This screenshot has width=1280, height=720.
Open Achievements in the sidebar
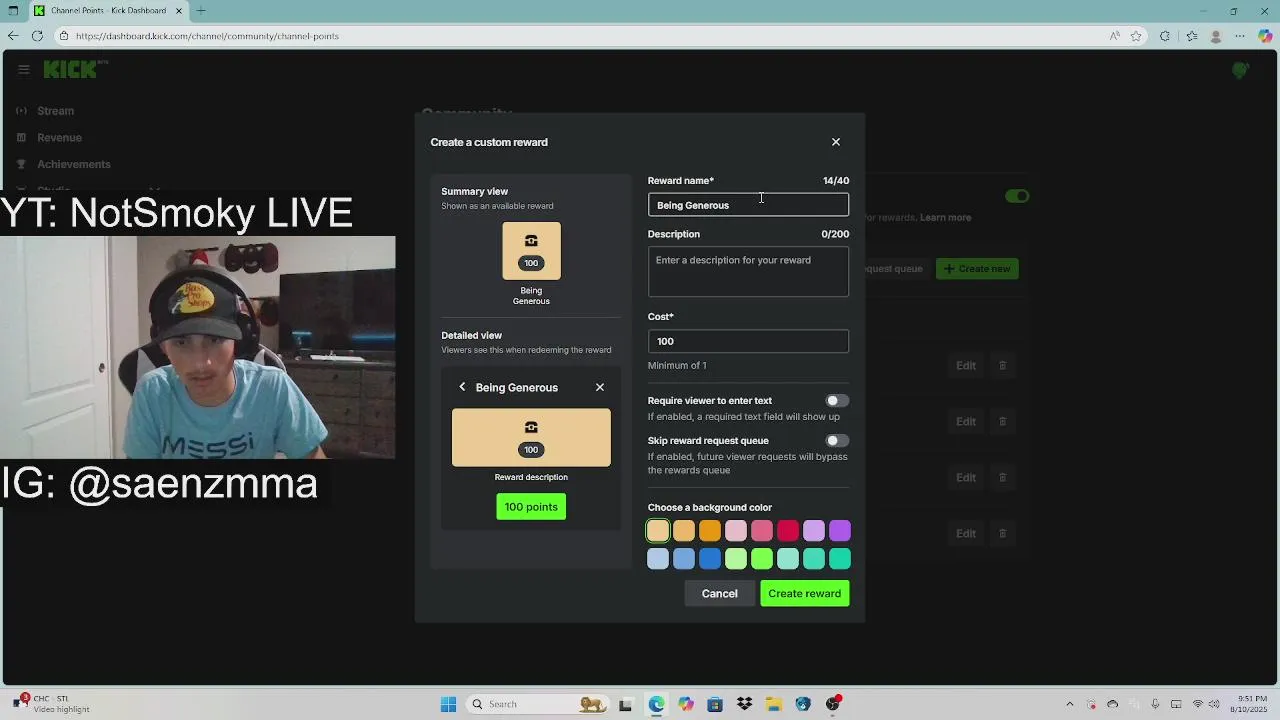click(x=74, y=164)
